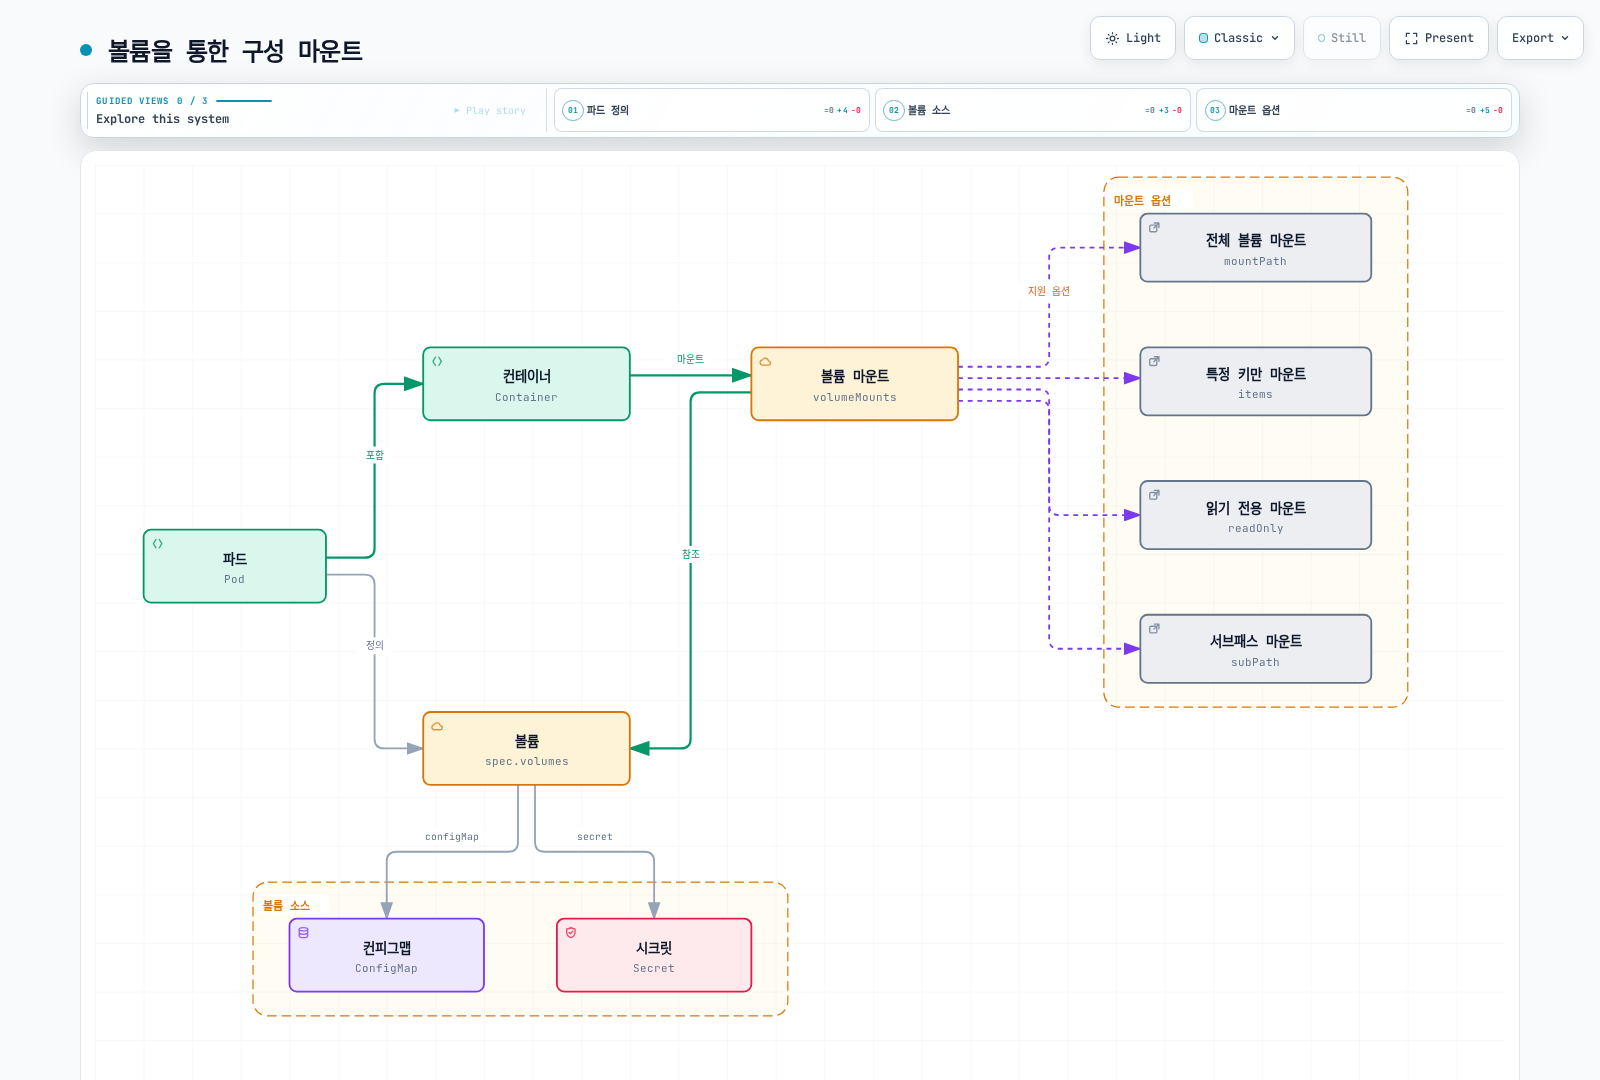Select the 시크릿 Secret node
Screen dimensions: 1600x1080
(x=654, y=955)
